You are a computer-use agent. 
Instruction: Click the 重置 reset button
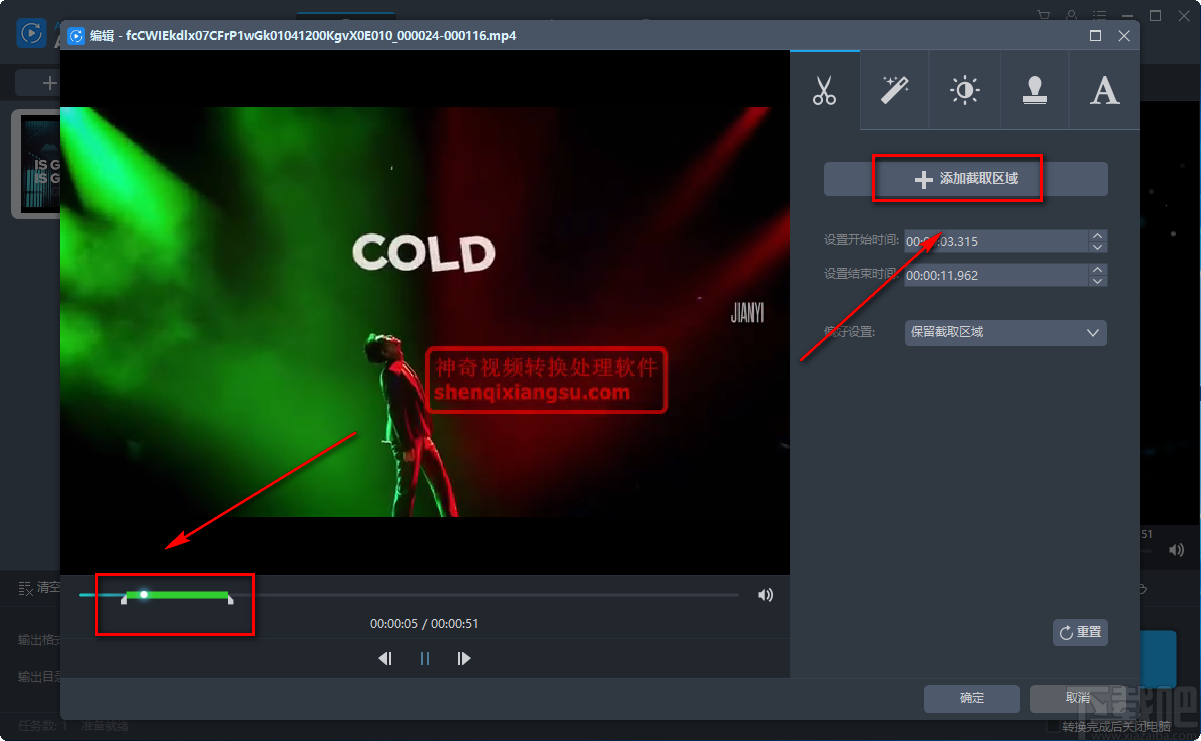(x=1080, y=632)
